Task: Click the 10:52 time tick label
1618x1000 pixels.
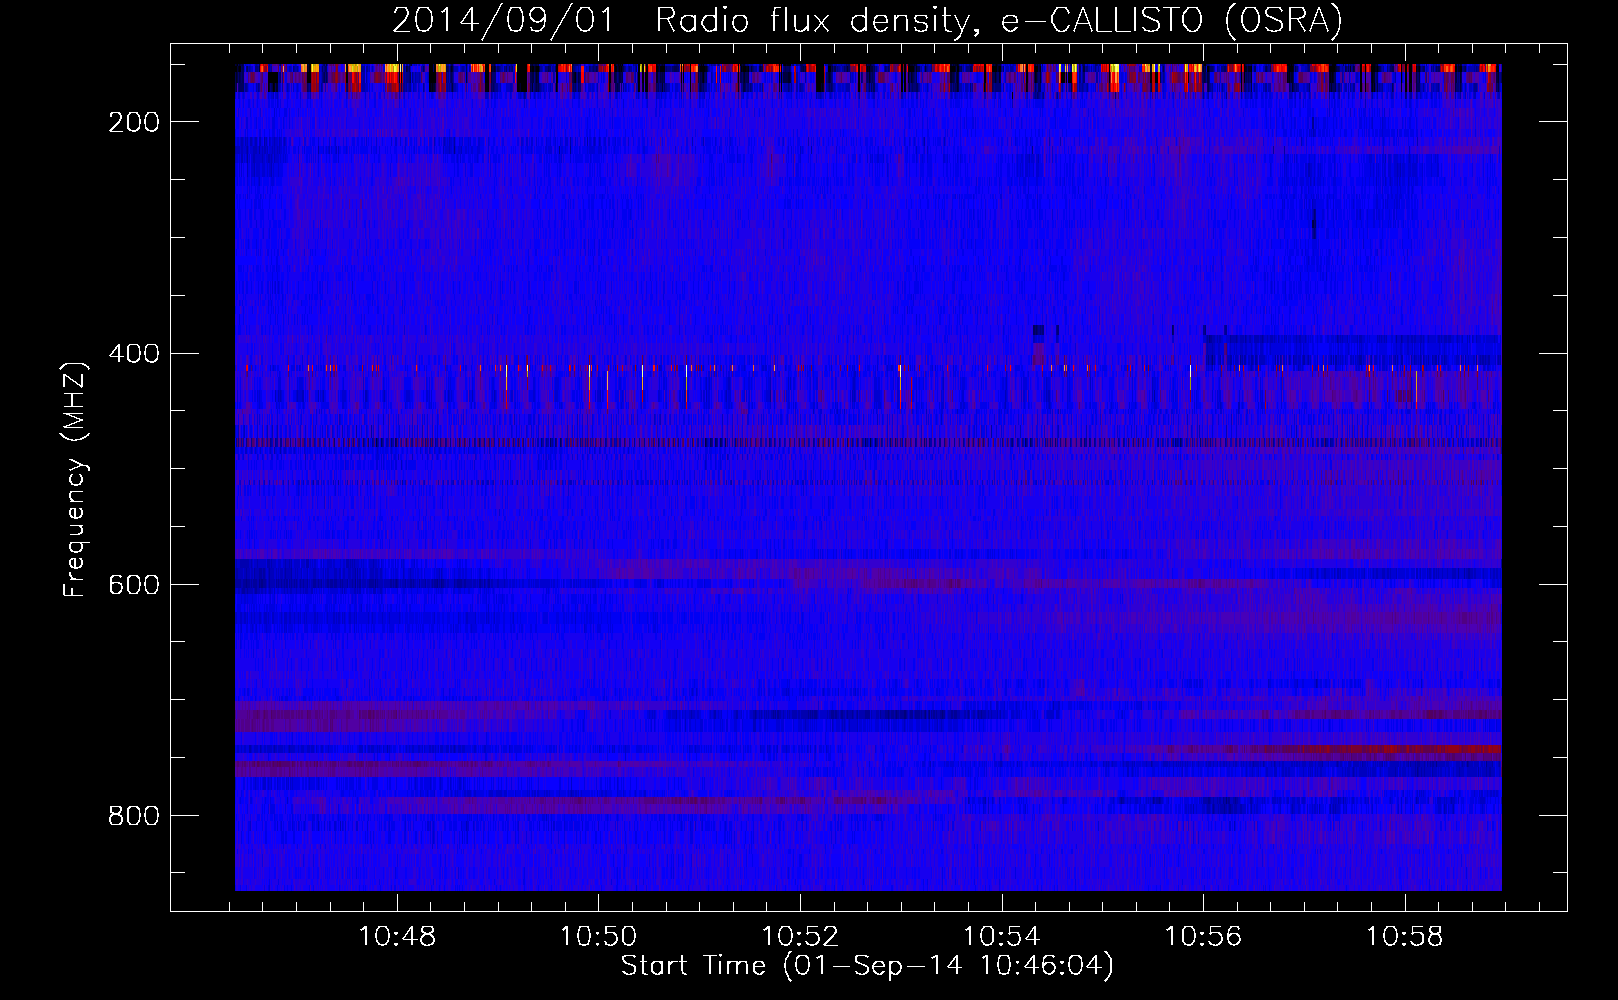Action: [x=800, y=937]
